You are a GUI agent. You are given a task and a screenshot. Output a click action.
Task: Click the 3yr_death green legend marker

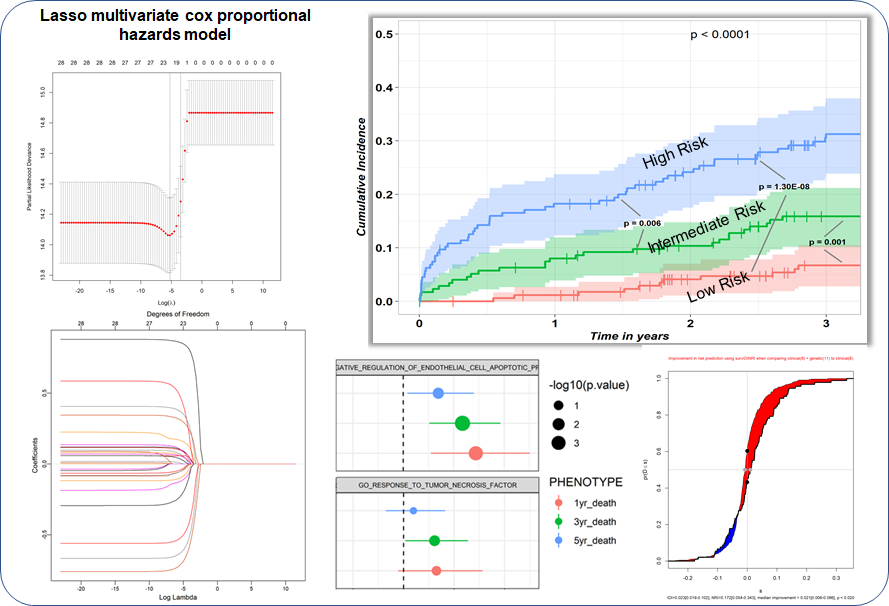pos(557,521)
